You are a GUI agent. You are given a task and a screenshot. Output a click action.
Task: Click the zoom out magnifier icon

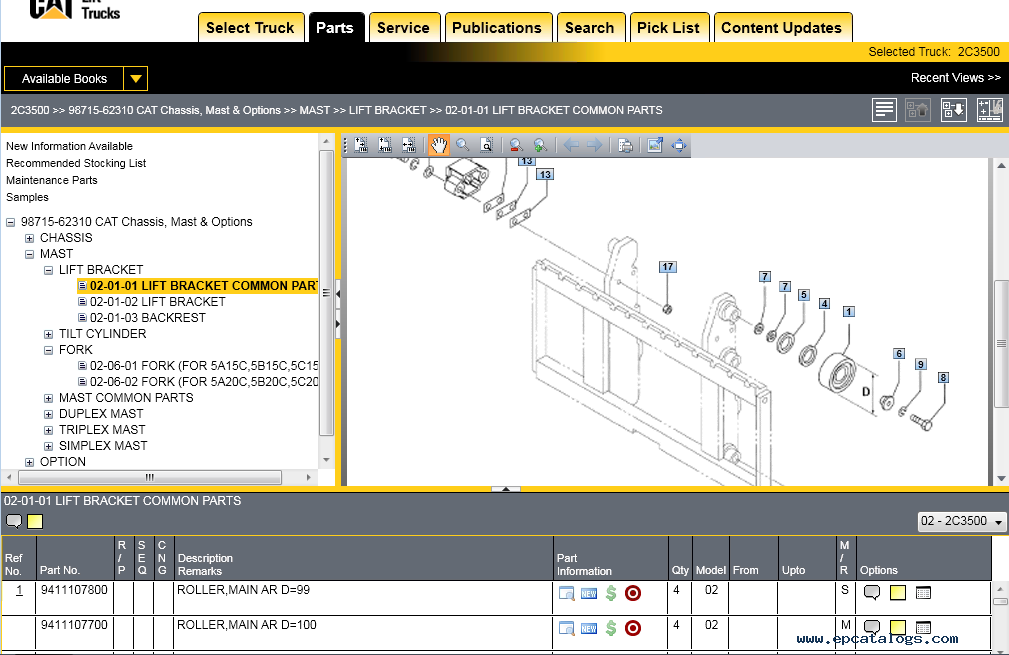point(515,145)
